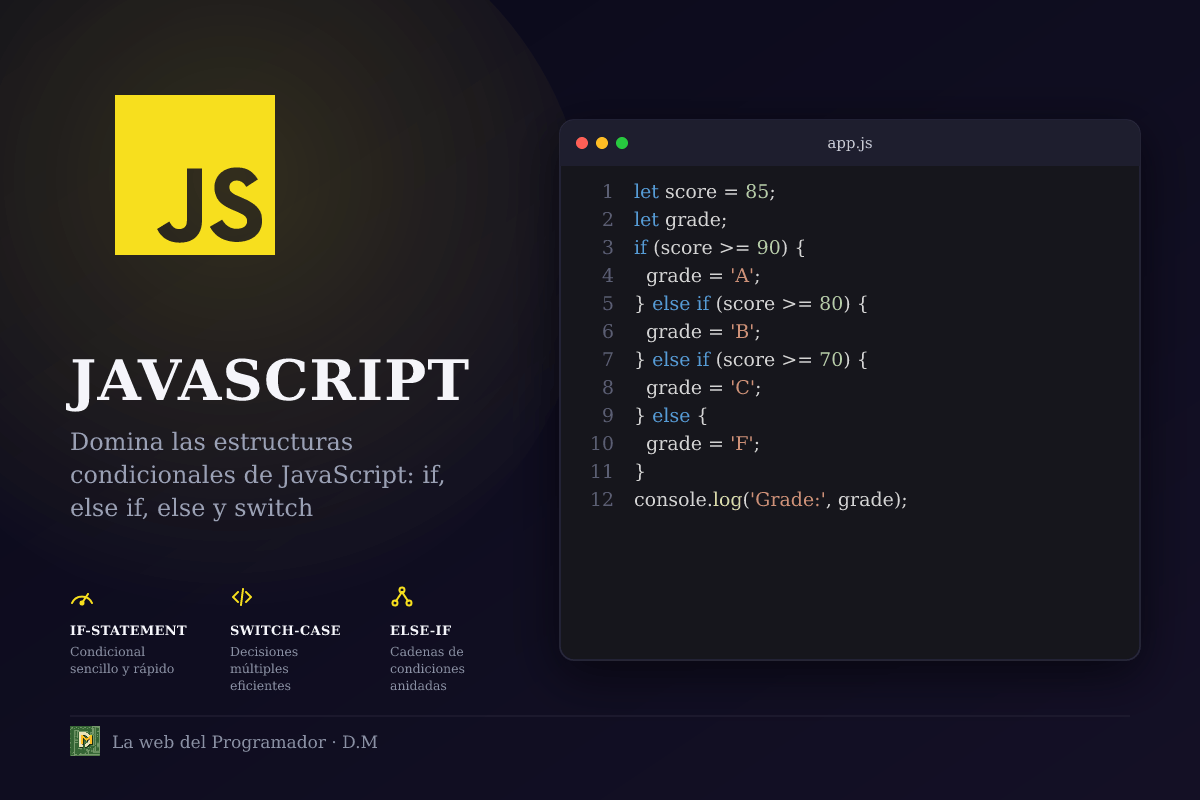The width and height of the screenshot is (1200, 800).
Task: Click the SWITCH-CASE label
Action: (x=285, y=631)
